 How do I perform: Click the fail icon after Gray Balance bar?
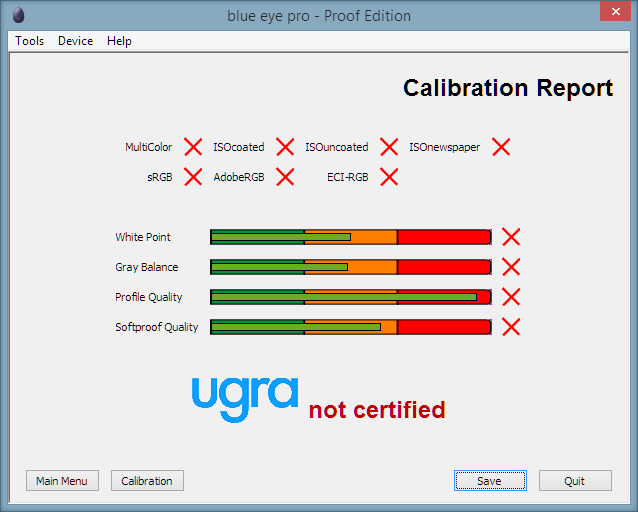point(511,267)
